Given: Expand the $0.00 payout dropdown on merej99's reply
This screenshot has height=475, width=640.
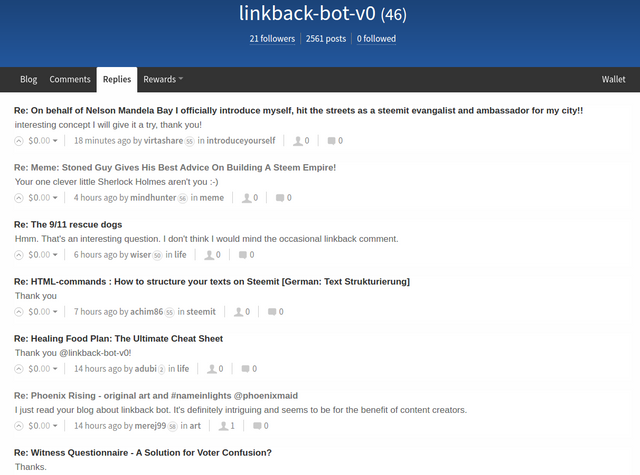Looking at the screenshot, I should click(x=42, y=426).
